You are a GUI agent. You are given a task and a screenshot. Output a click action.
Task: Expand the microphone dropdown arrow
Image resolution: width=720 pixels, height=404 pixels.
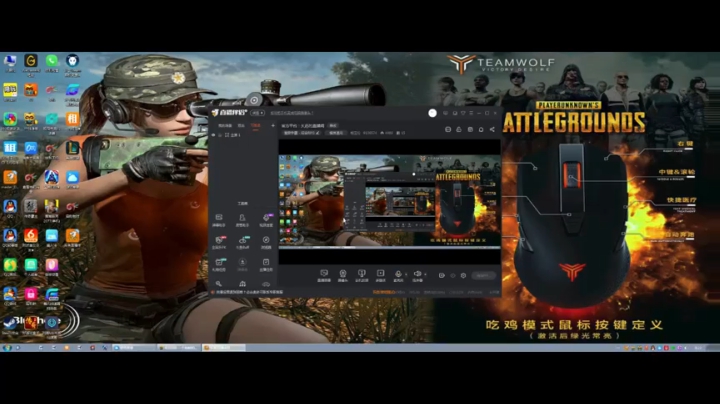coord(406,275)
